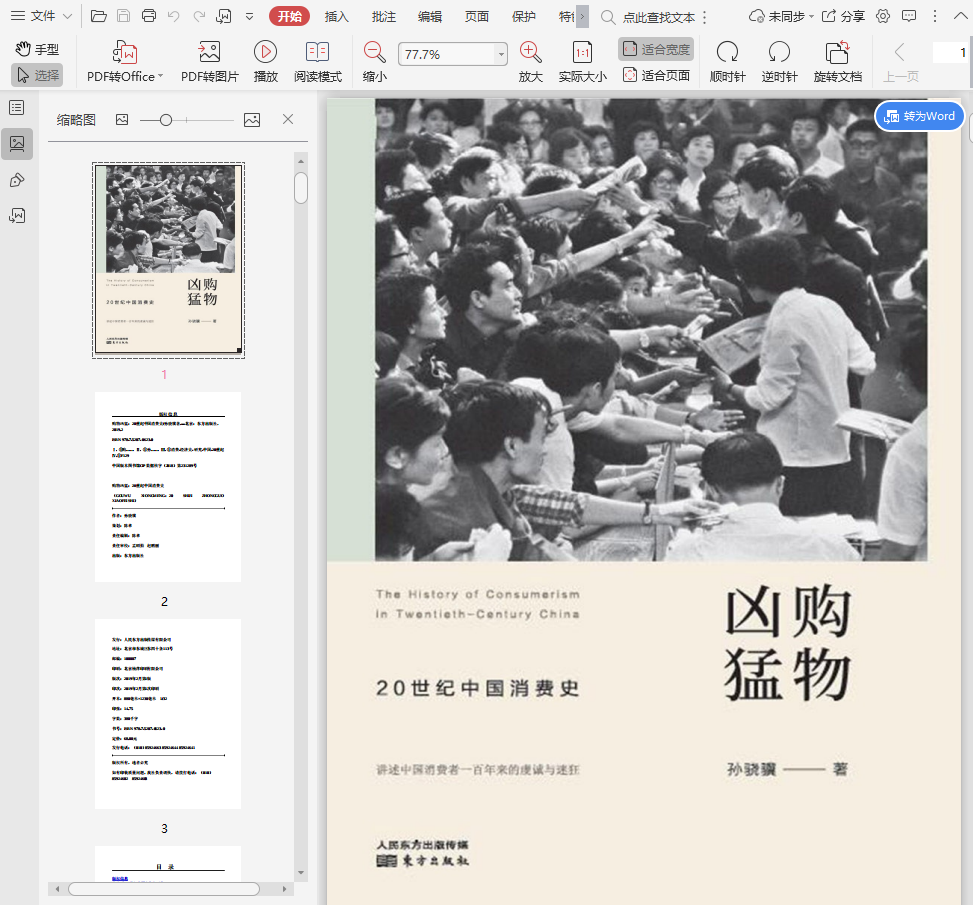Screen dimensions: 973x905
Task: Open the outline/bookmarks sidebar panel
Action: click(17, 108)
